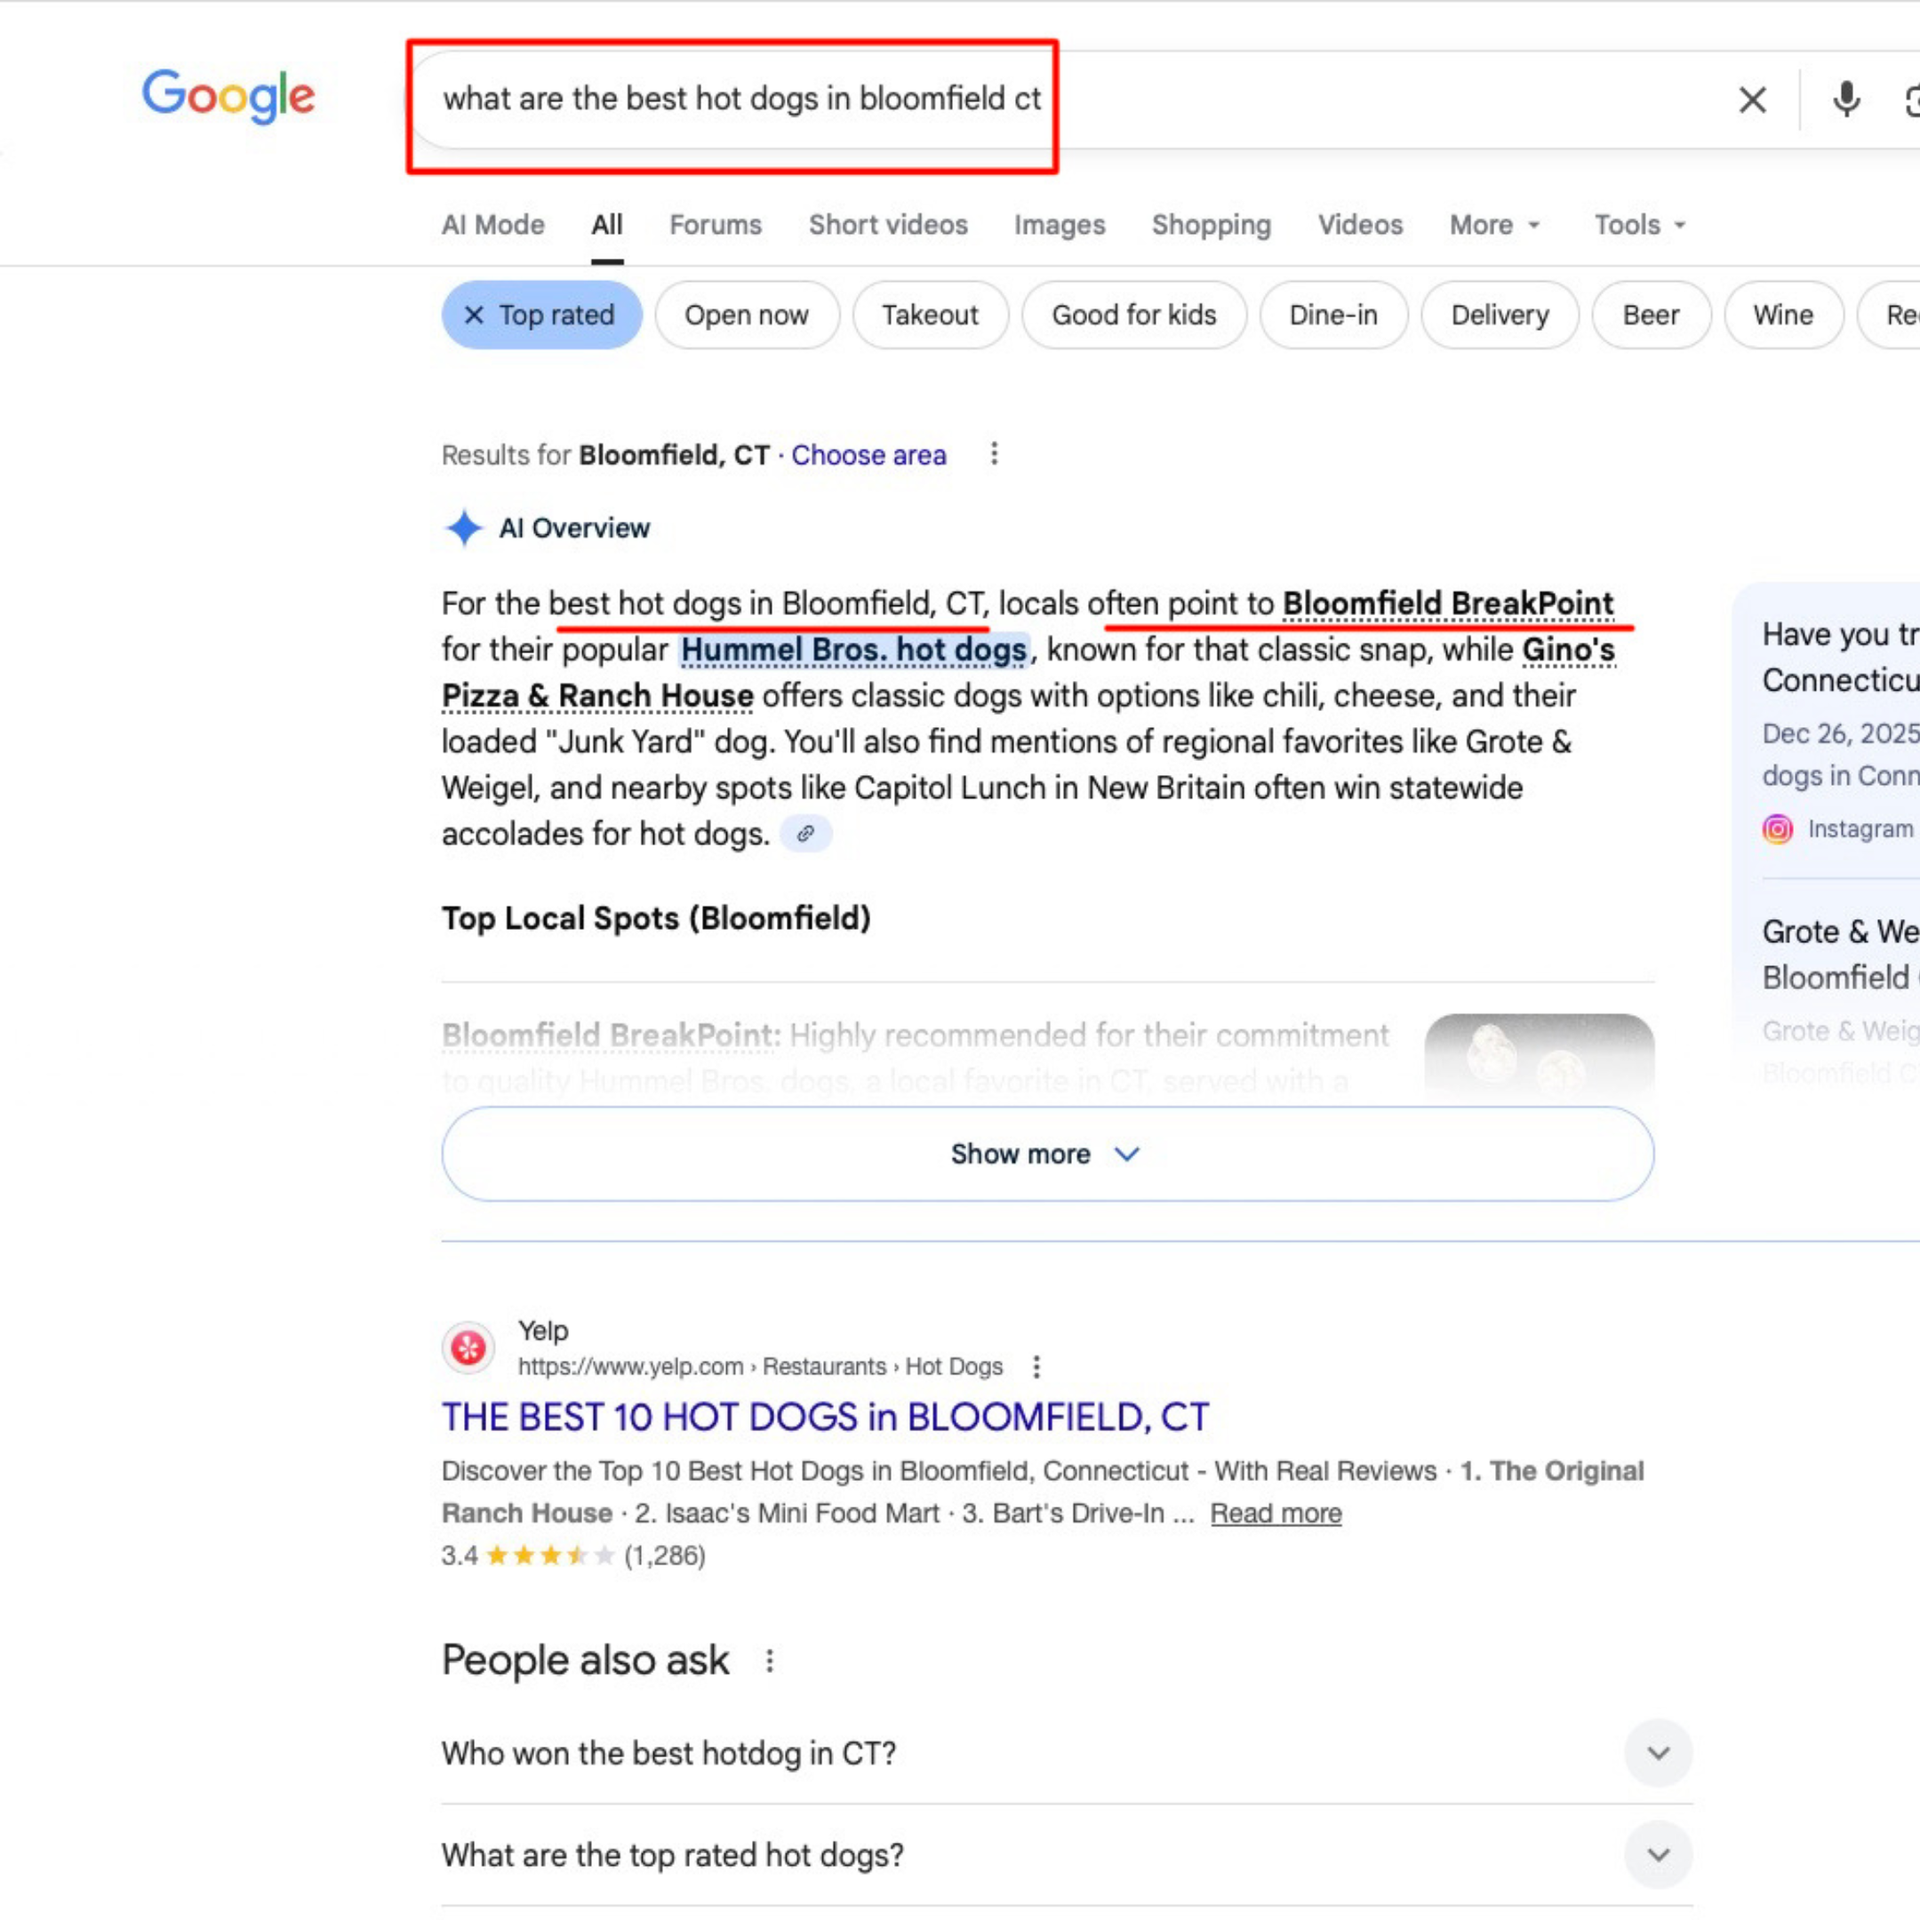
Task: Clear the search query with the X icon
Action: coord(1752,99)
